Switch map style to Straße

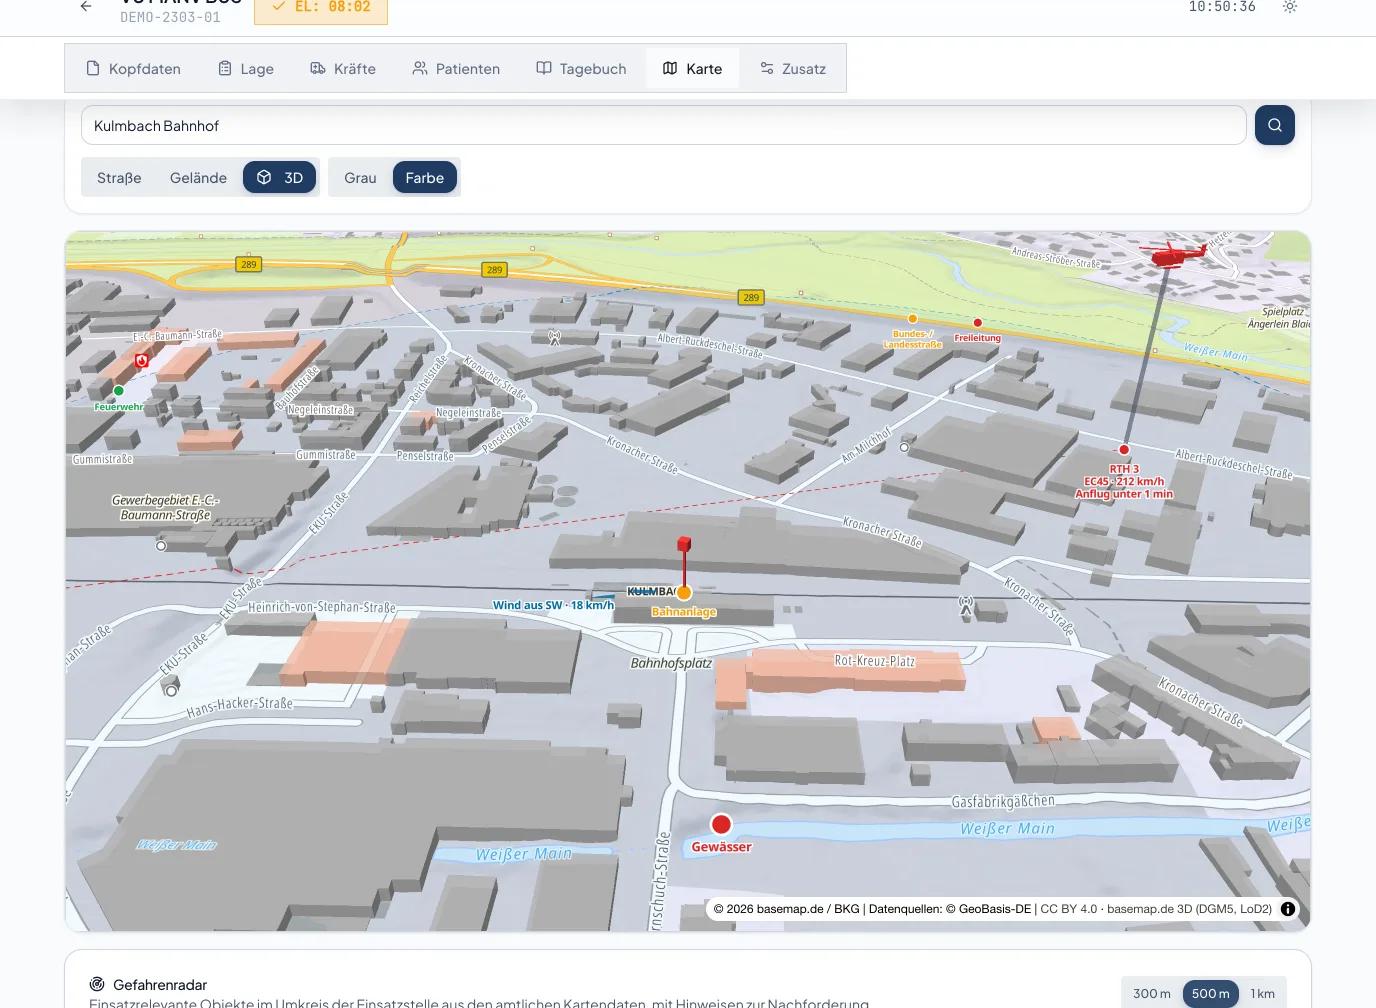click(x=119, y=178)
